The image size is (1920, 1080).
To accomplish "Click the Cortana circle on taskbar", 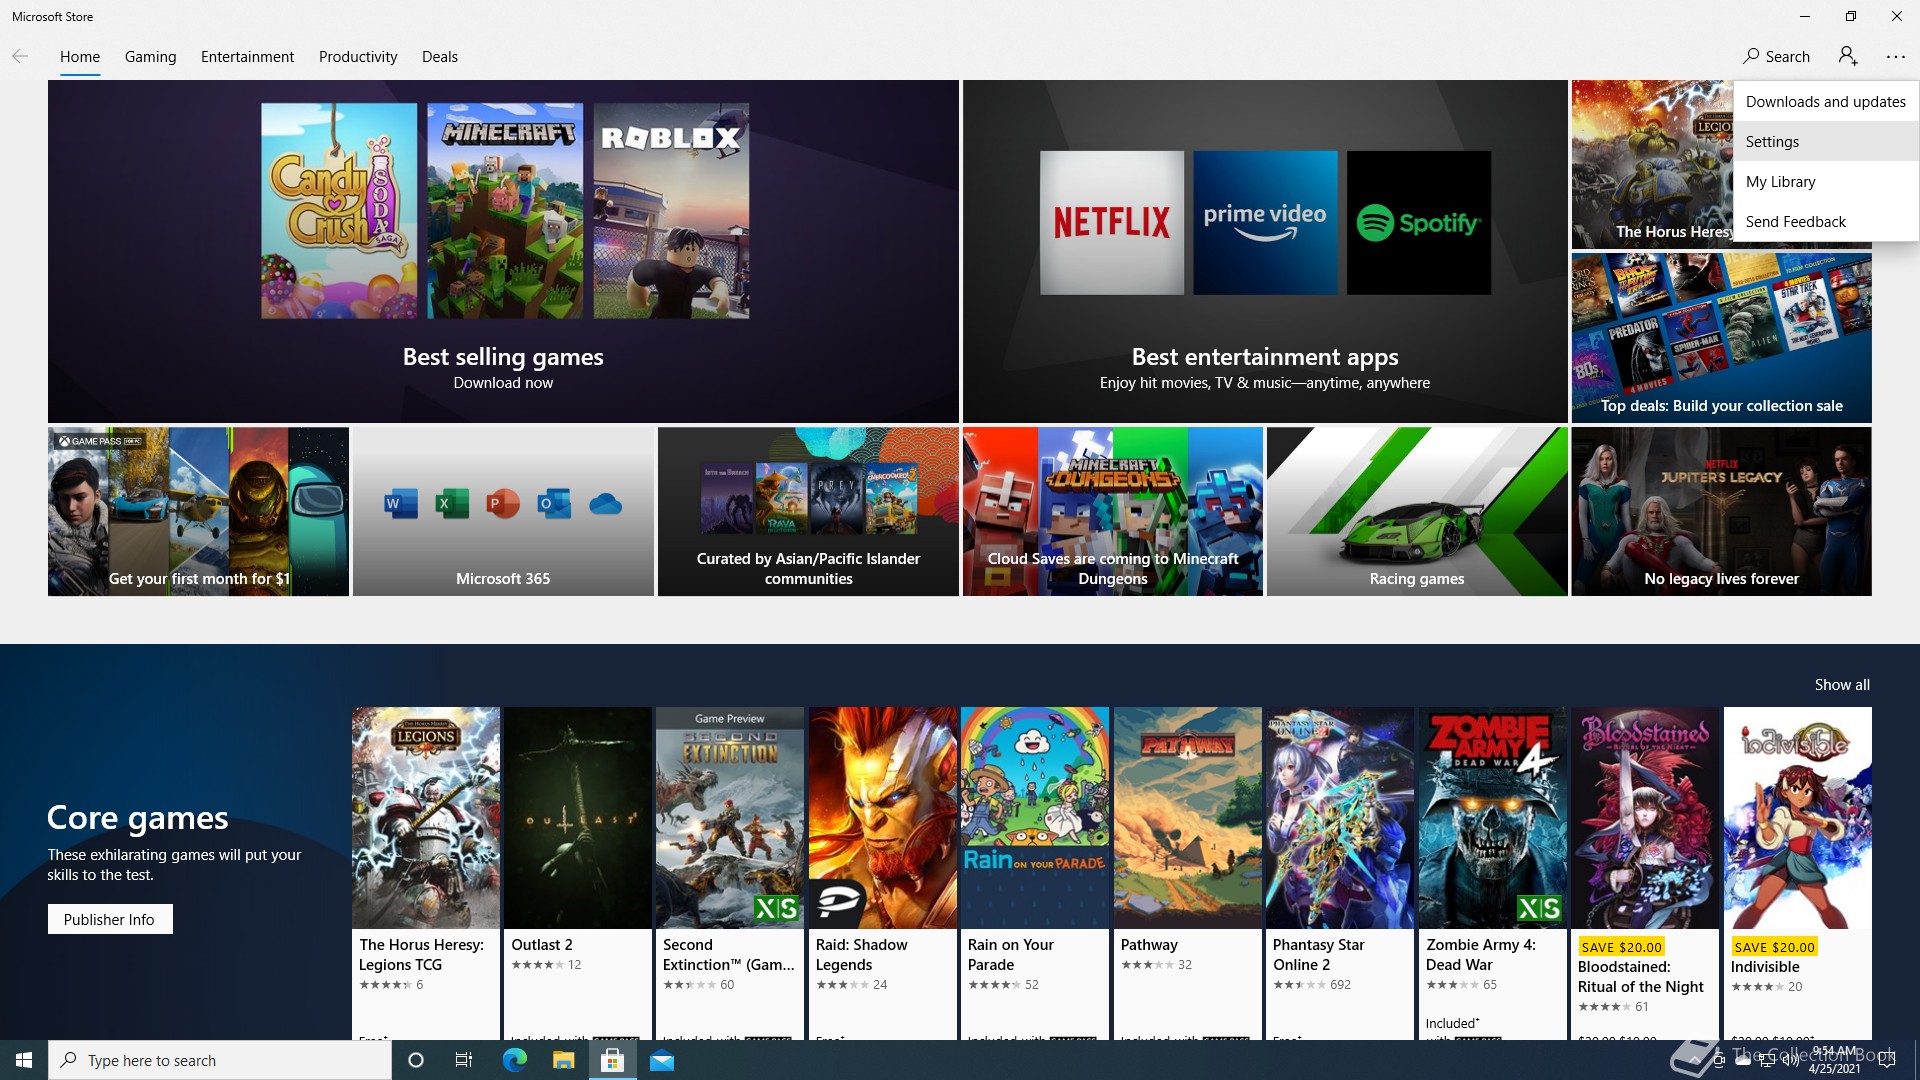I will click(x=416, y=1060).
